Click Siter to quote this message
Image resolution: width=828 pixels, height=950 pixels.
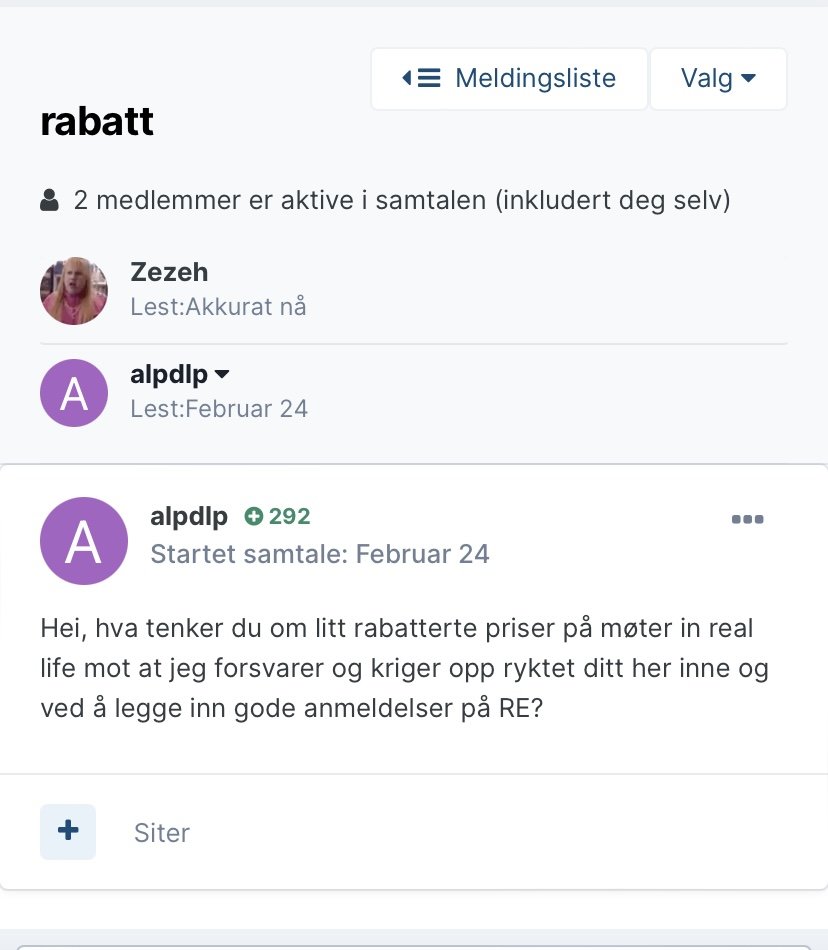click(x=162, y=833)
